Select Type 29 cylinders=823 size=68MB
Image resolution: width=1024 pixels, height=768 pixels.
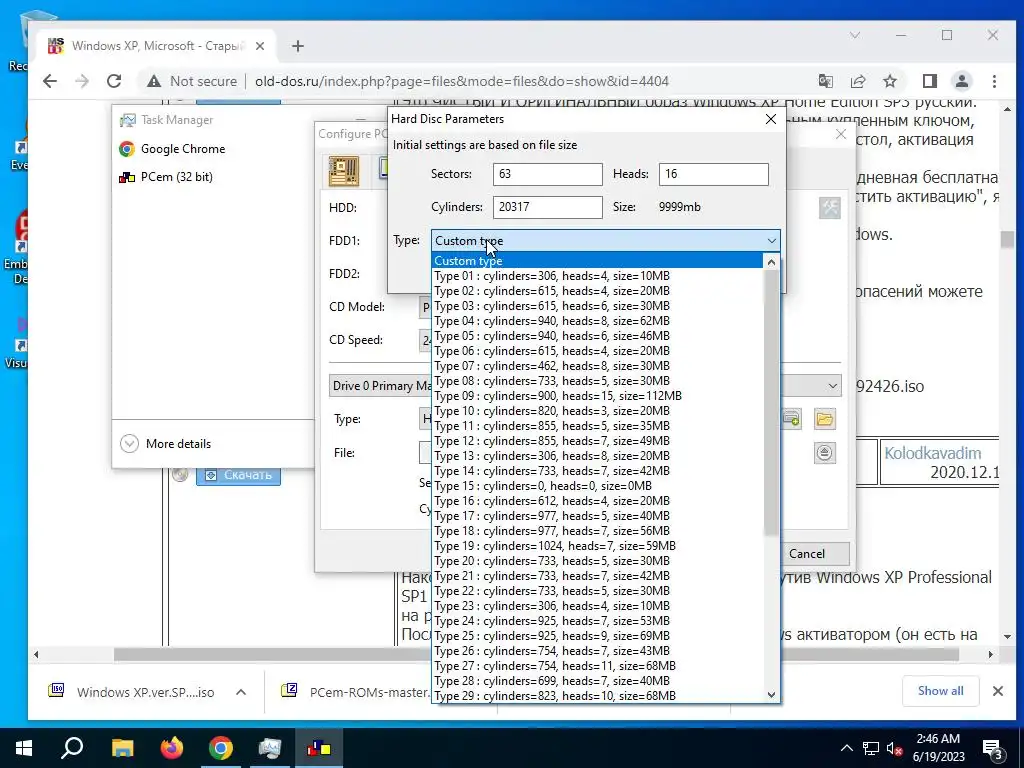[x=597, y=696]
